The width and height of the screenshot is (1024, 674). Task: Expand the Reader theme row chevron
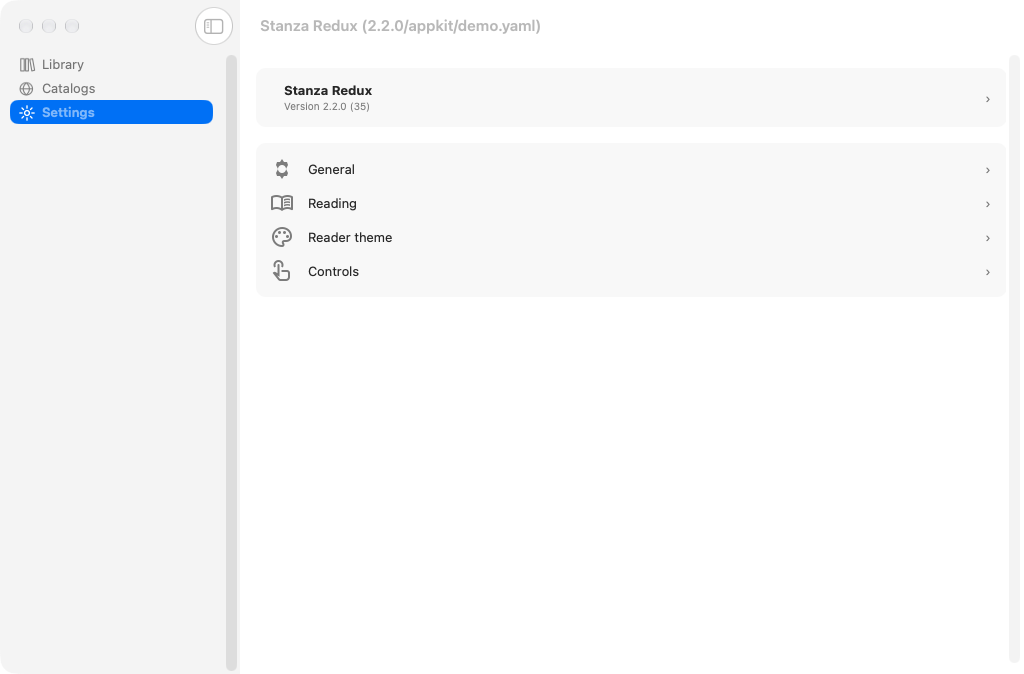pyautogui.click(x=987, y=238)
